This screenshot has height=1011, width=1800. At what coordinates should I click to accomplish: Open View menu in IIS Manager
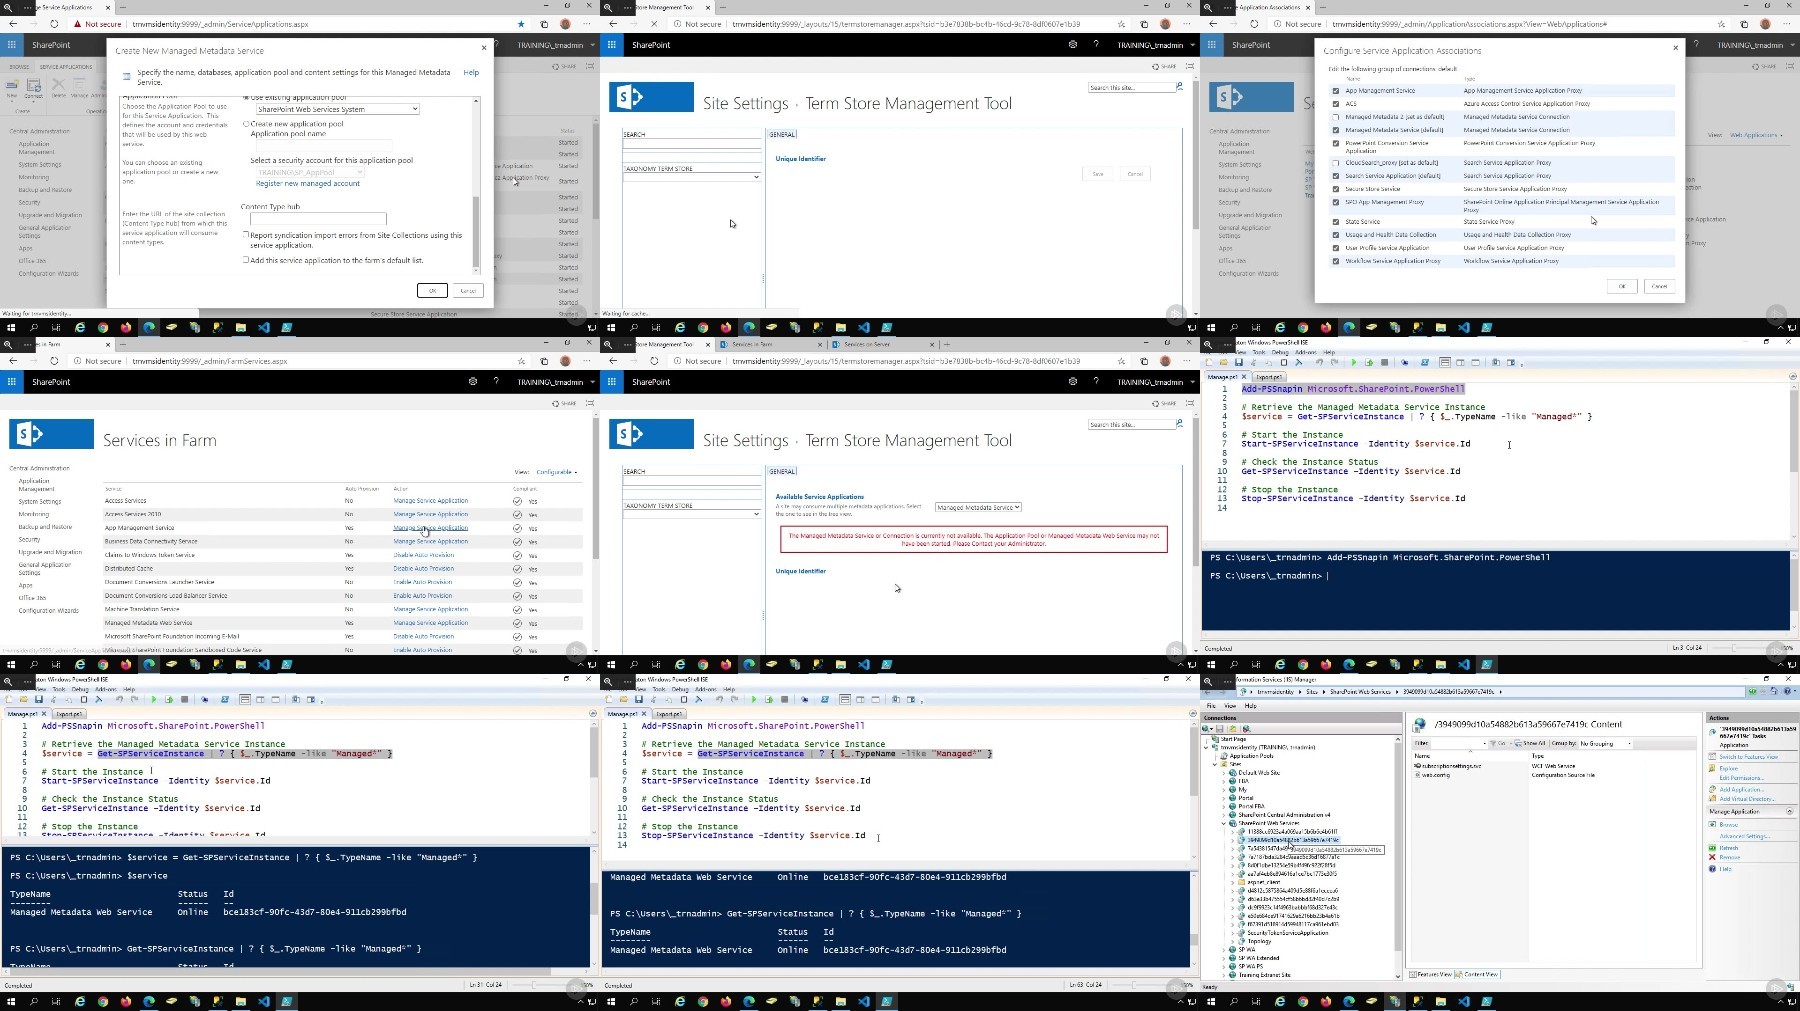1230,705
